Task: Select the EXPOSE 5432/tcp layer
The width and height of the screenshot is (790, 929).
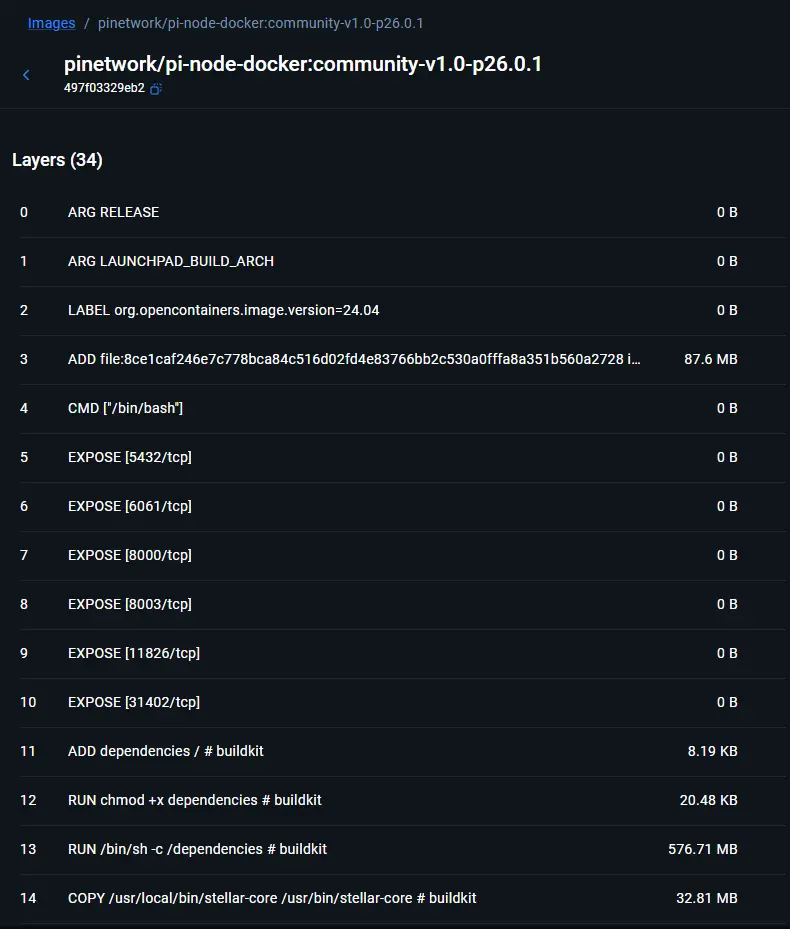Action: click(403, 457)
